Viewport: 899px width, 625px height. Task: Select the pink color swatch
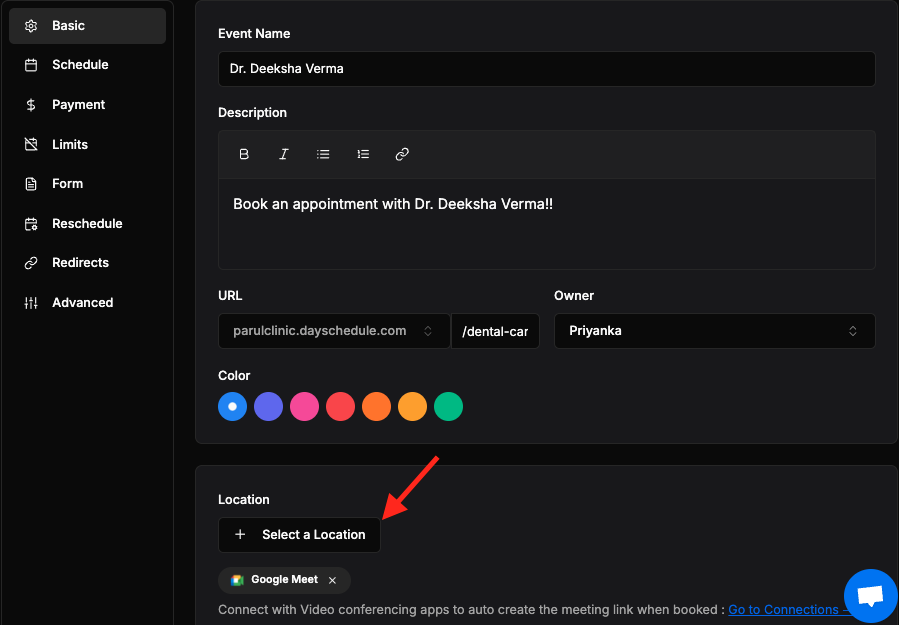coord(304,407)
